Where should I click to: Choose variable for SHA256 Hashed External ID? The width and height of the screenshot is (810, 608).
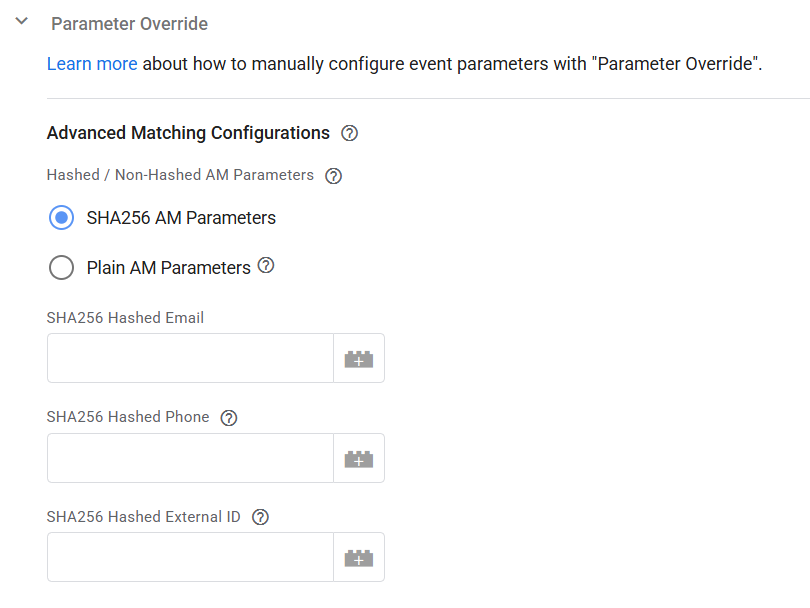359,557
